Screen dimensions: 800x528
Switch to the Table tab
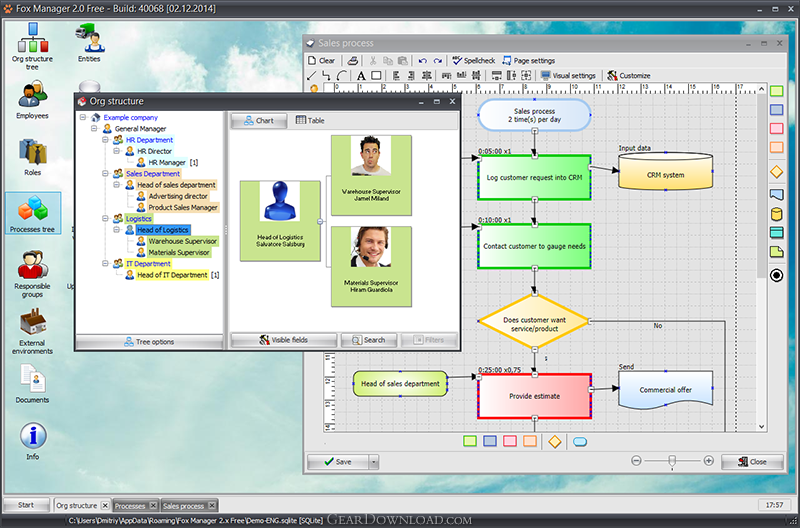(x=310, y=121)
